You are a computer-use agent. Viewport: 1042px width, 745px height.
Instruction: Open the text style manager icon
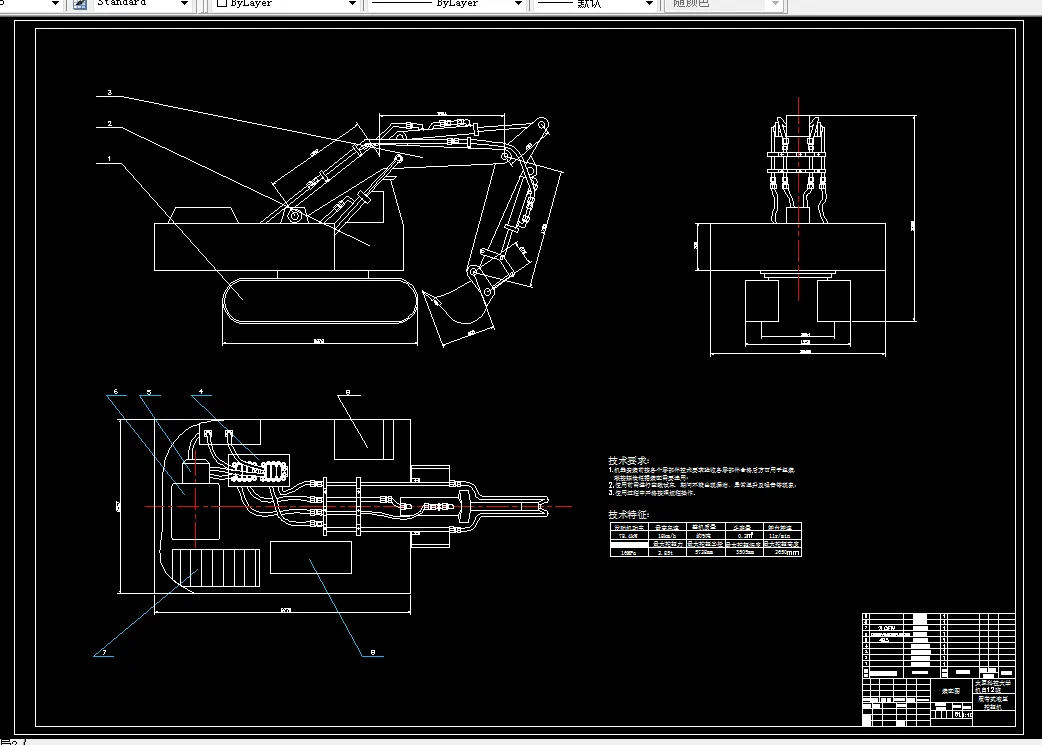click(80, 4)
